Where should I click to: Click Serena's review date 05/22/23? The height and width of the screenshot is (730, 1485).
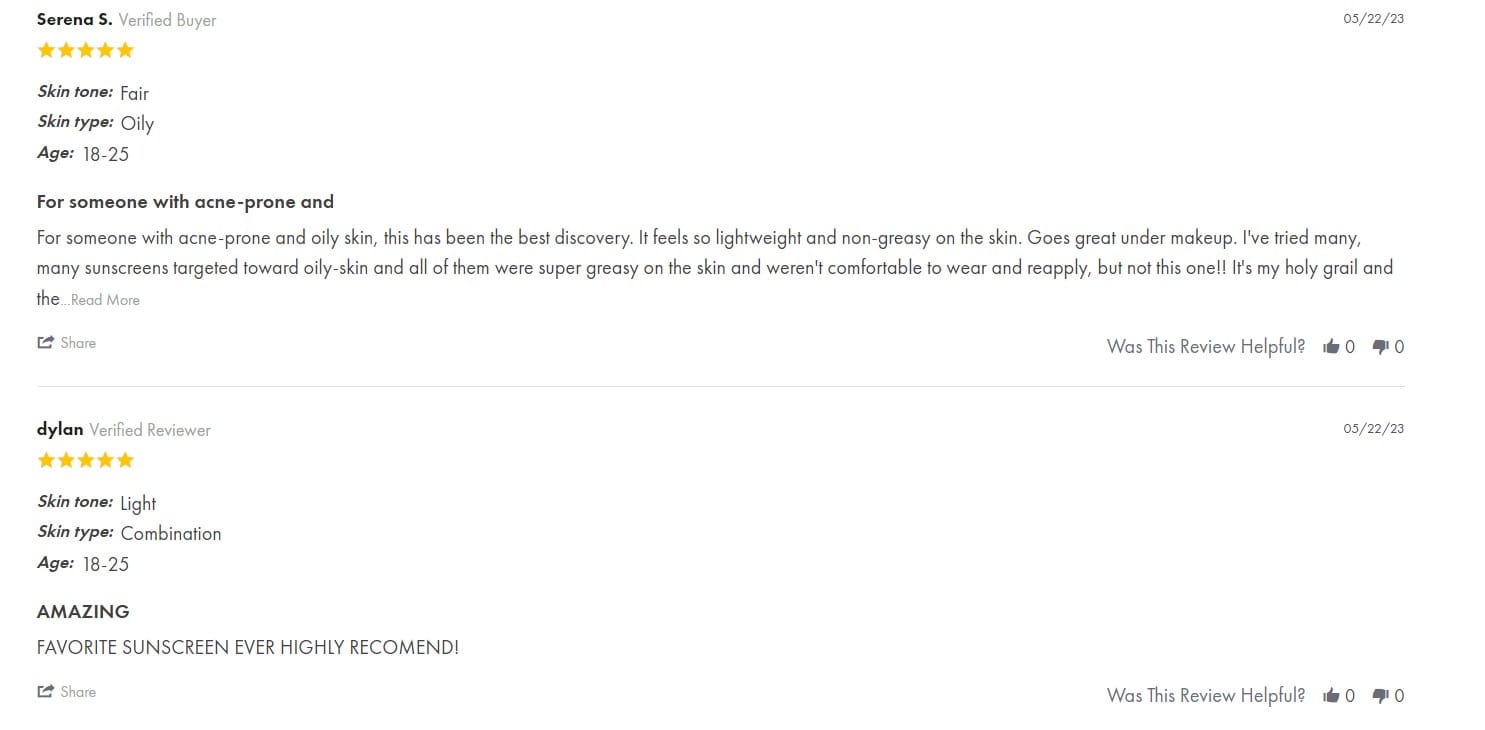[1373, 18]
